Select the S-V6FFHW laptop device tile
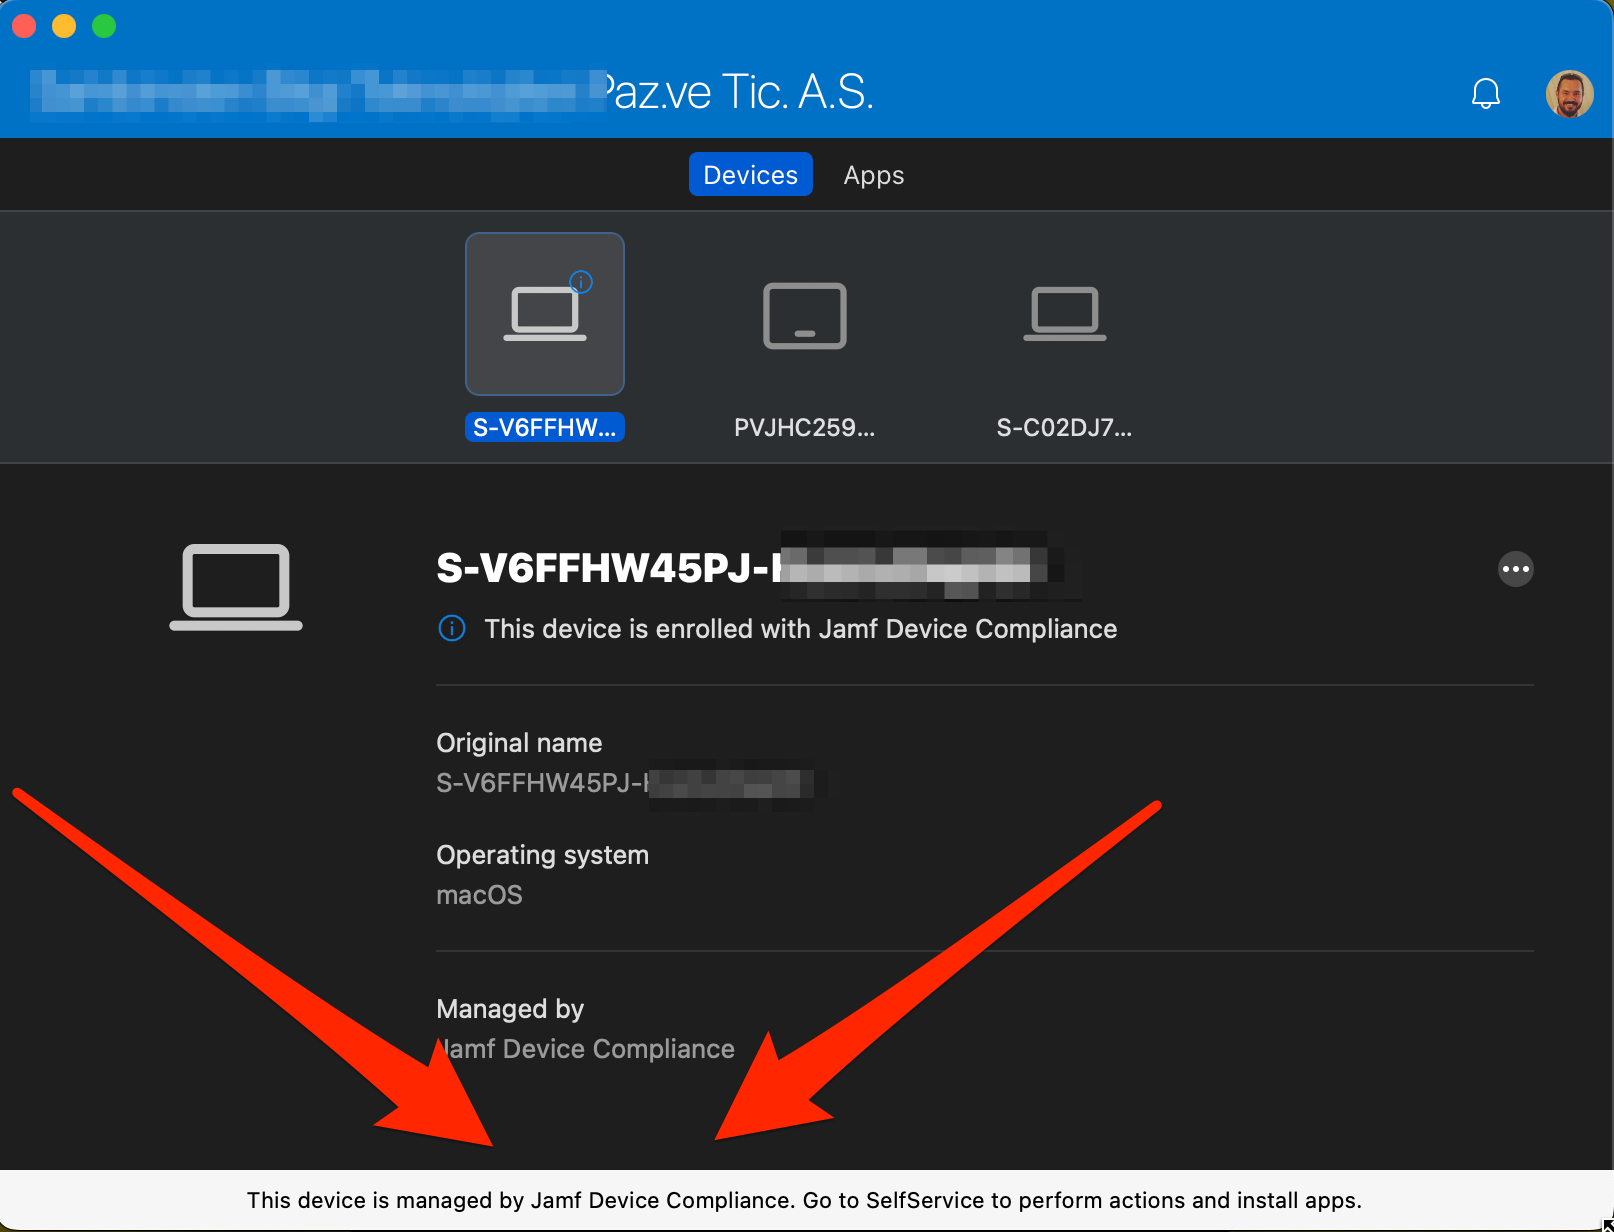Screen dimensions: 1614x1232 pos(545,314)
